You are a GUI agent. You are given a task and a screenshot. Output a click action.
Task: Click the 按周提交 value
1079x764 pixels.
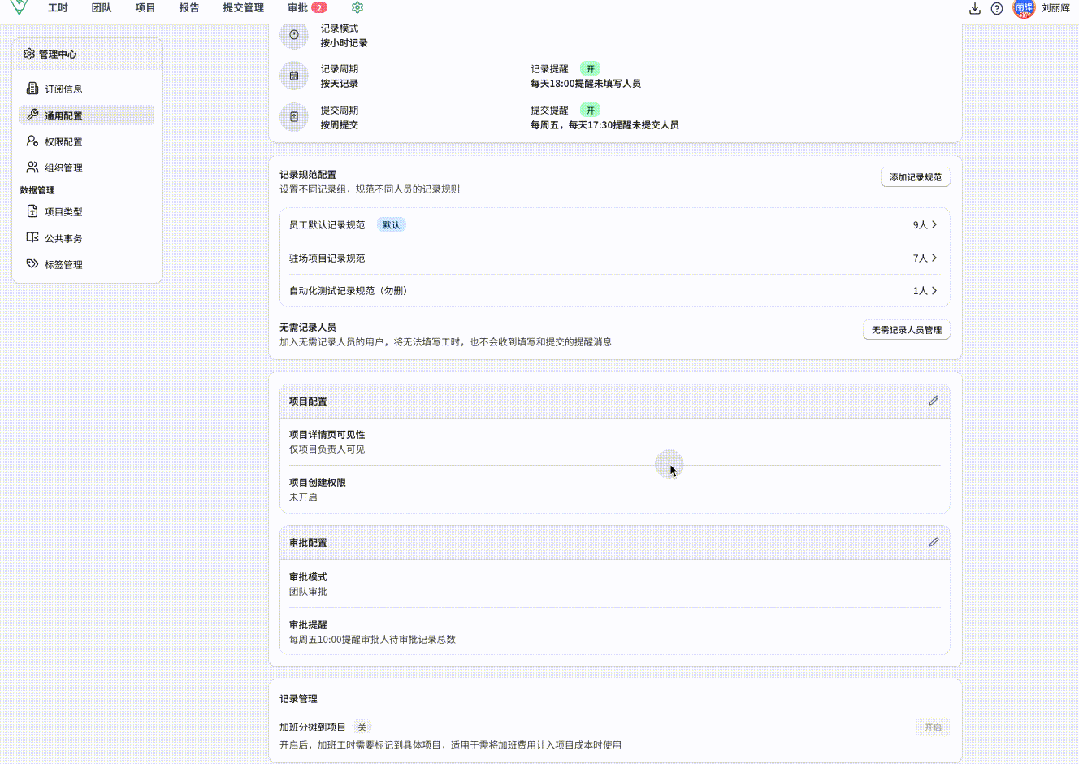[x=339, y=125]
